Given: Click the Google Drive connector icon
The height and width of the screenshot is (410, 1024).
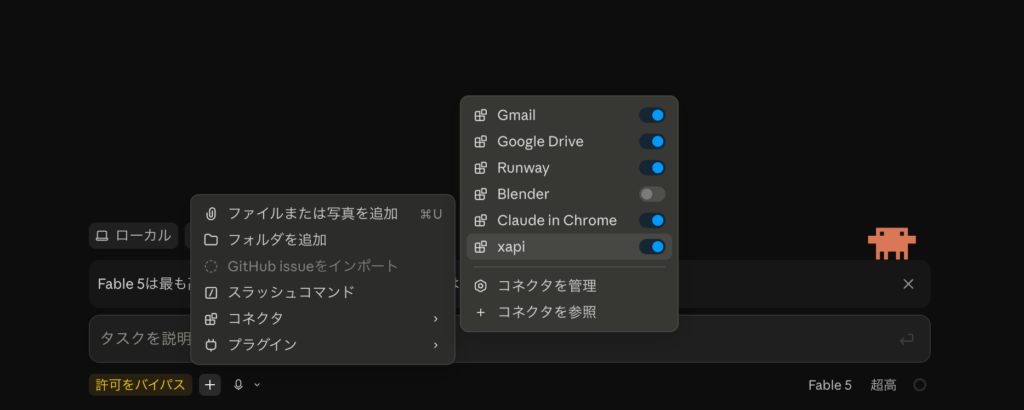Looking at the screenshot, I should pyautogui.click(x=481, y=142).
